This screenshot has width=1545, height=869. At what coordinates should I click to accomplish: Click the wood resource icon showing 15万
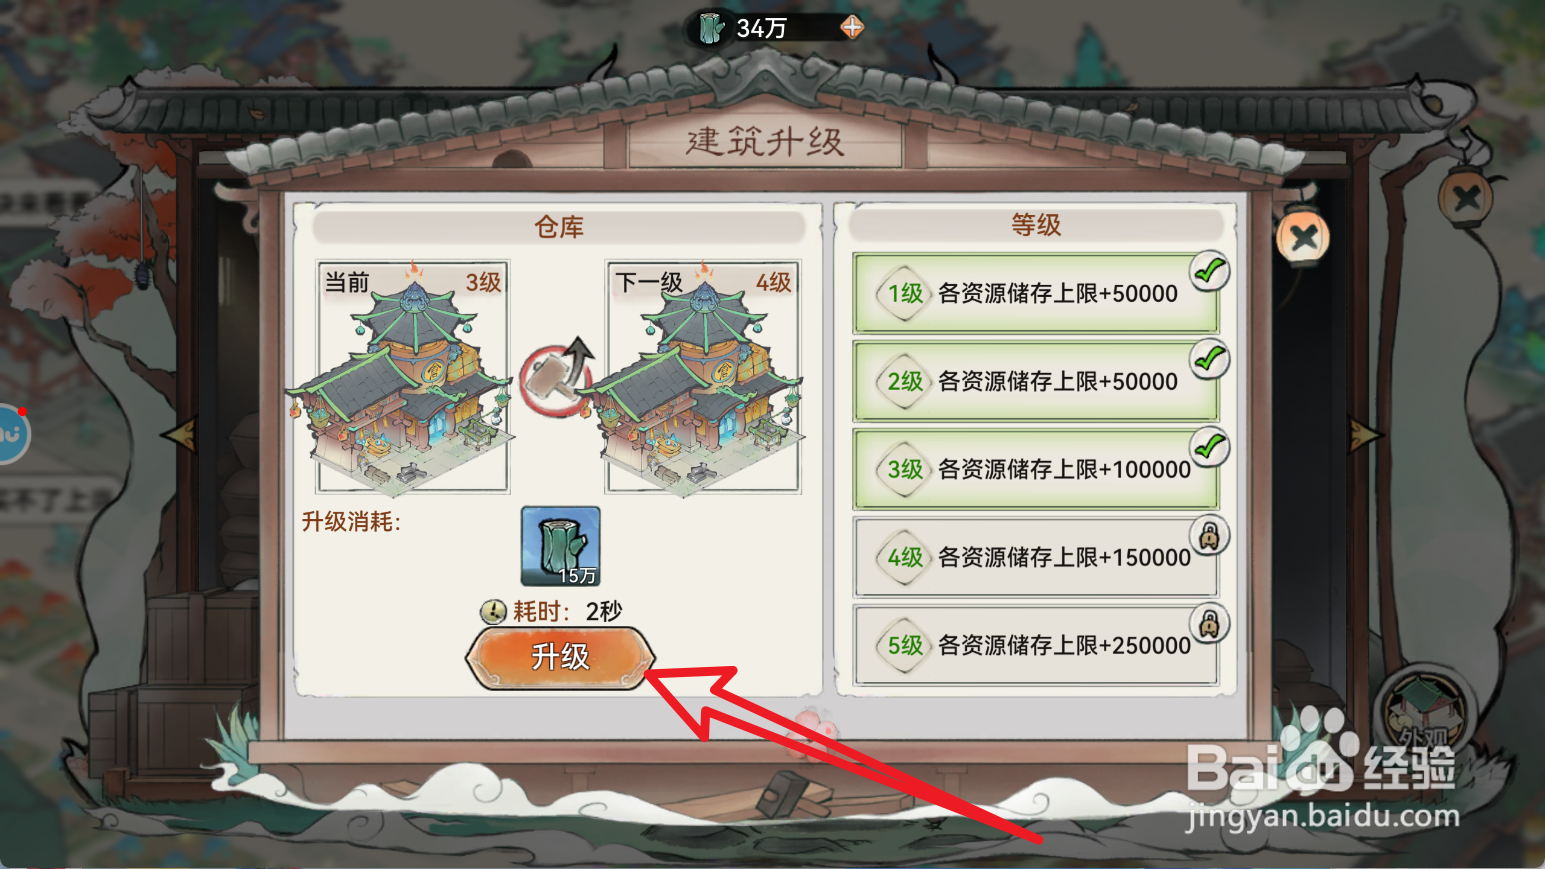tap(561, 546)
